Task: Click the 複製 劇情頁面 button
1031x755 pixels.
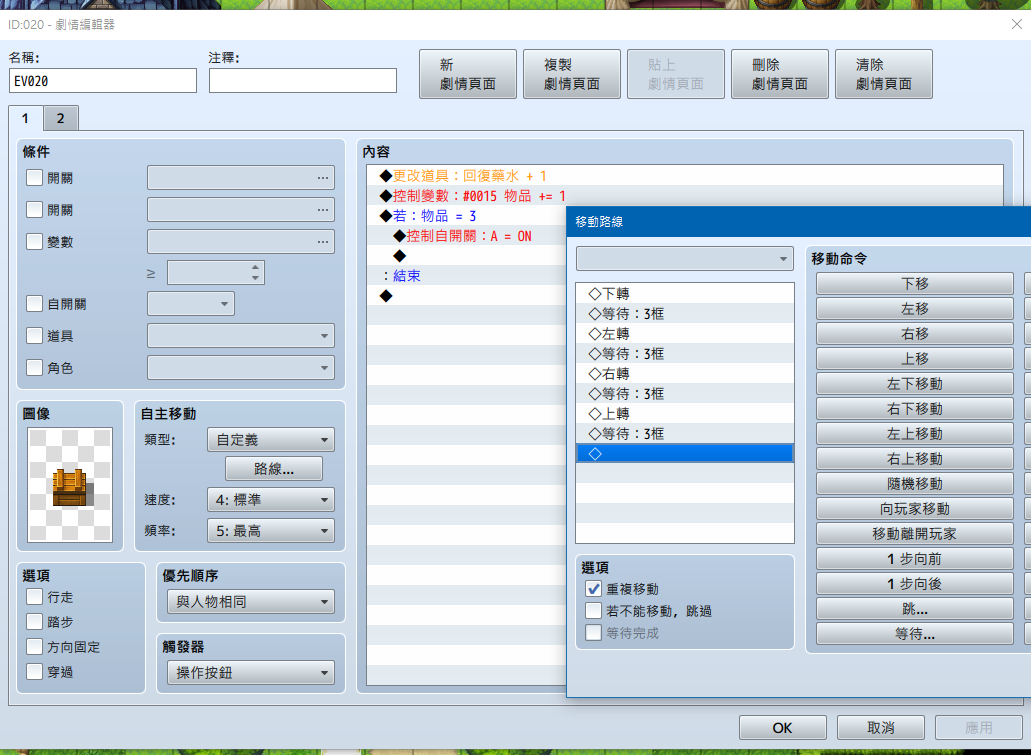Action: tap(571, 74)
